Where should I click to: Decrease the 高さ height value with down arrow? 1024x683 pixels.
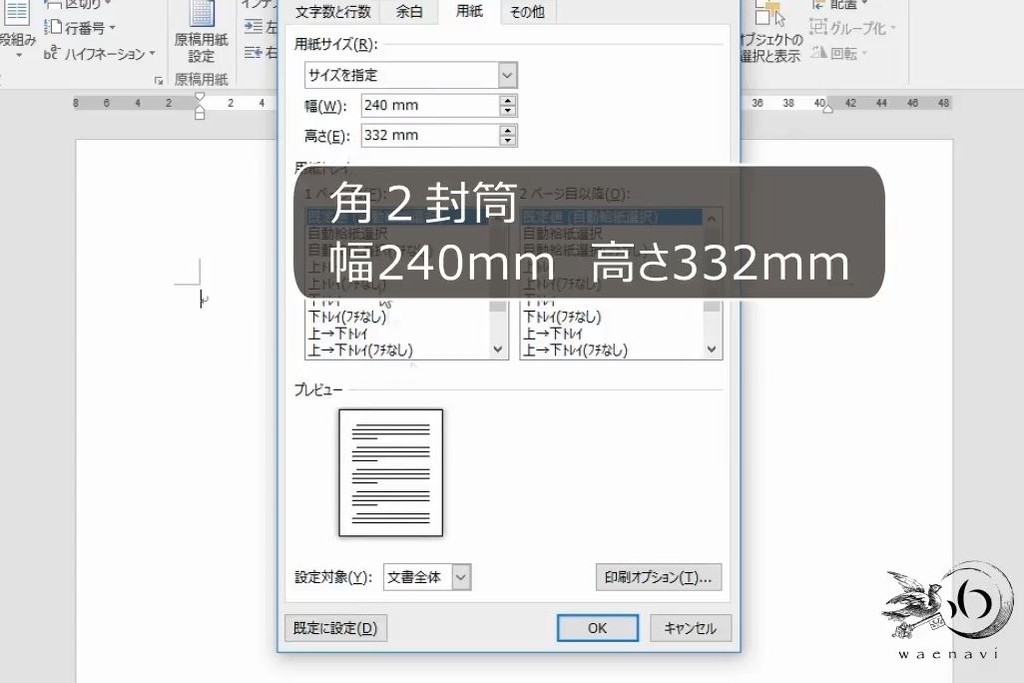[x=507, y=141]
